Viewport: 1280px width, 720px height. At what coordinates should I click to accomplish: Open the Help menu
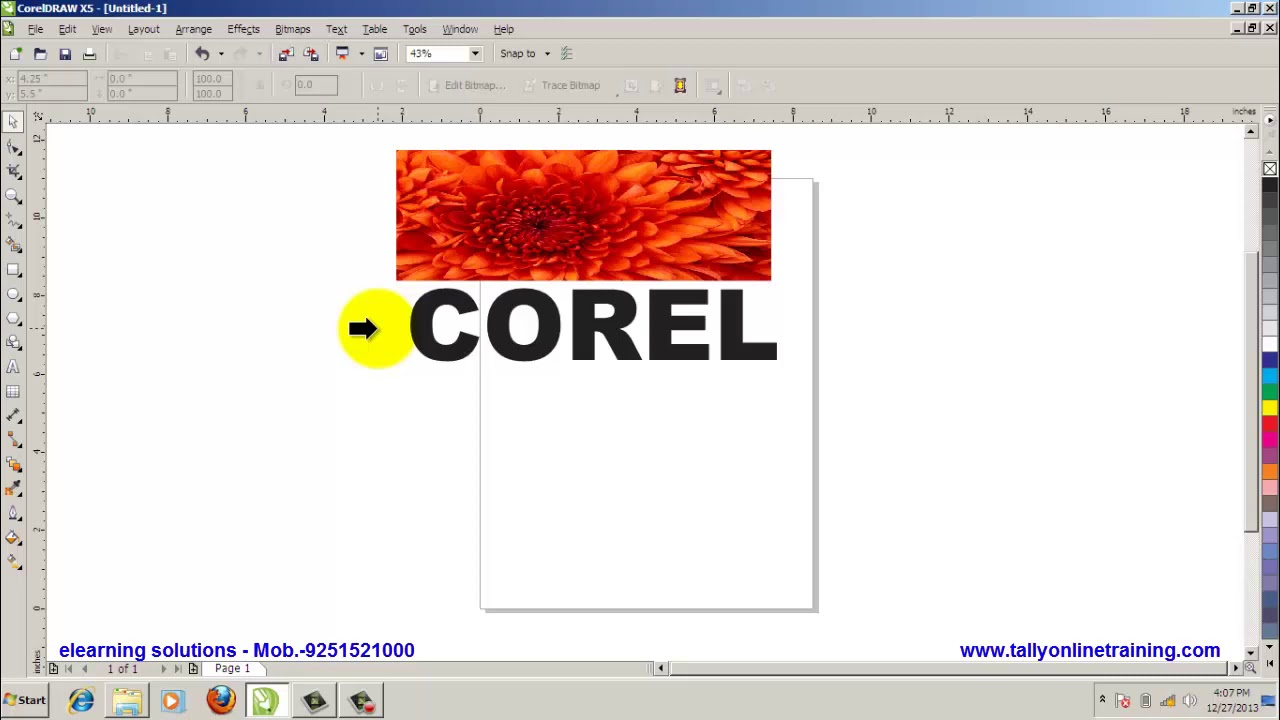pos(503,29)
